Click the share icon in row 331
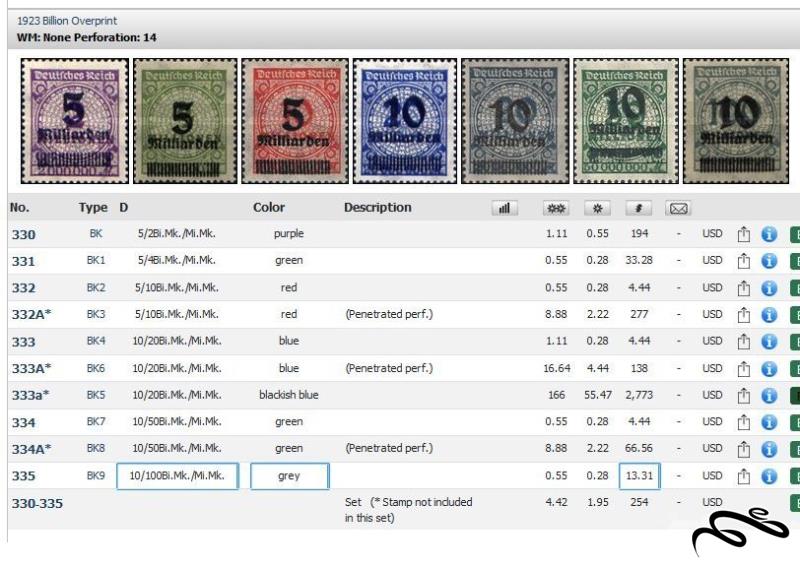The height and width of the screenshot is (567, 800). 744,261
